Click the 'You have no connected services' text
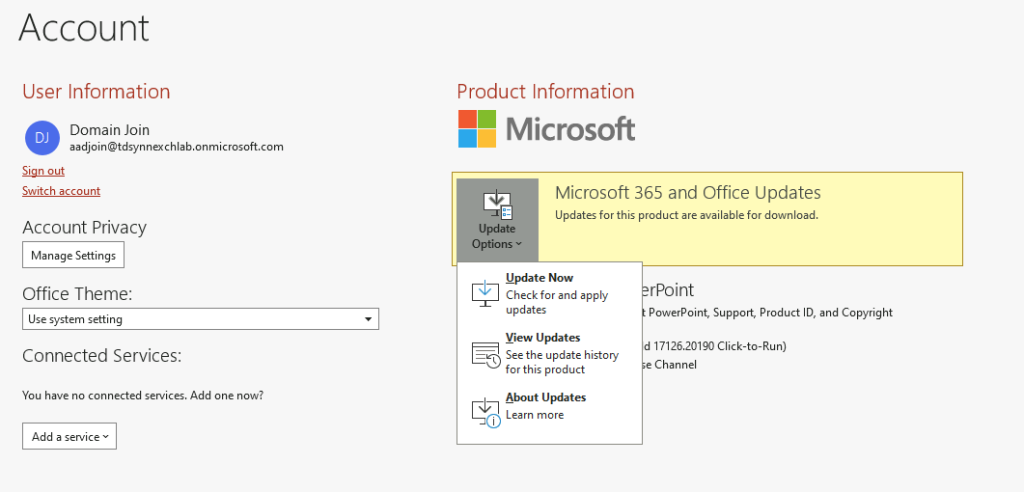Viewport: 1024px width, 492px height. click(x=143, y=395)
